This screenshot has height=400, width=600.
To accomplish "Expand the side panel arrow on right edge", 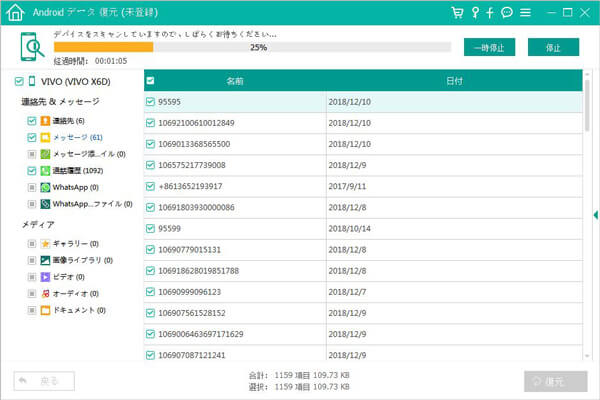I will tap(595, 215).
